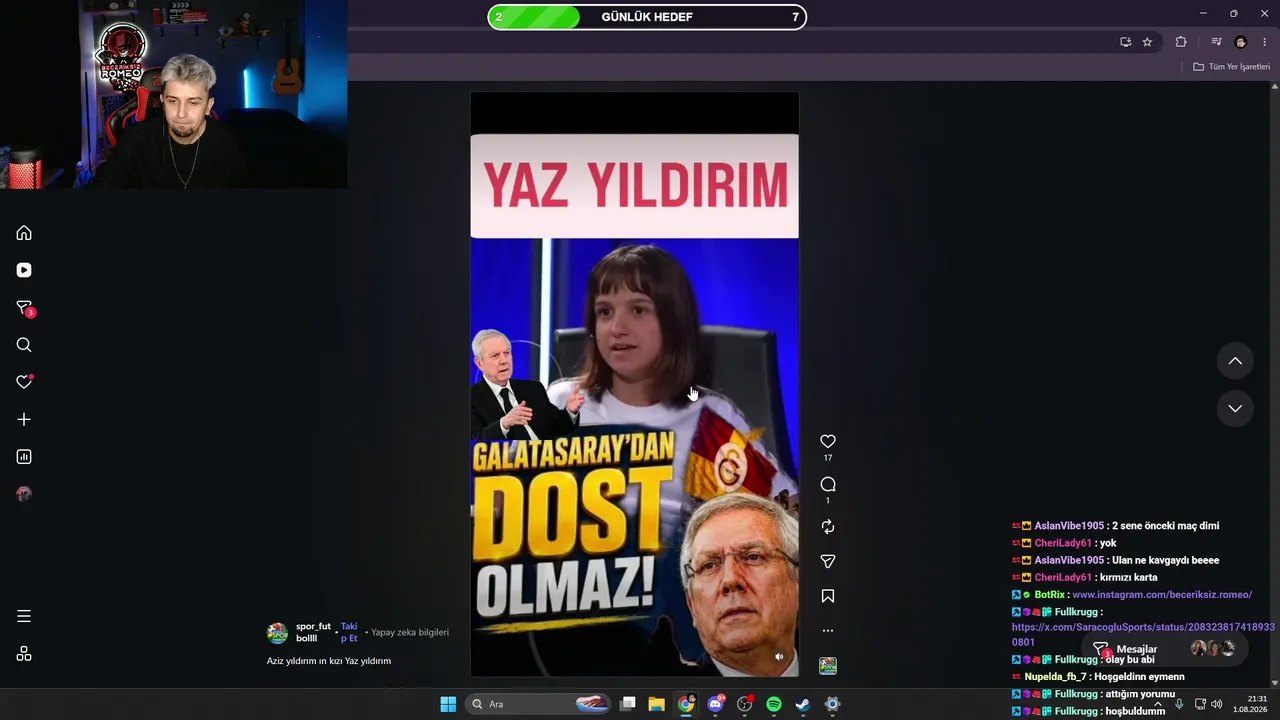Open Discord from the taskbar
This screenshot has width=1280, height=720.
coord(715,704)
